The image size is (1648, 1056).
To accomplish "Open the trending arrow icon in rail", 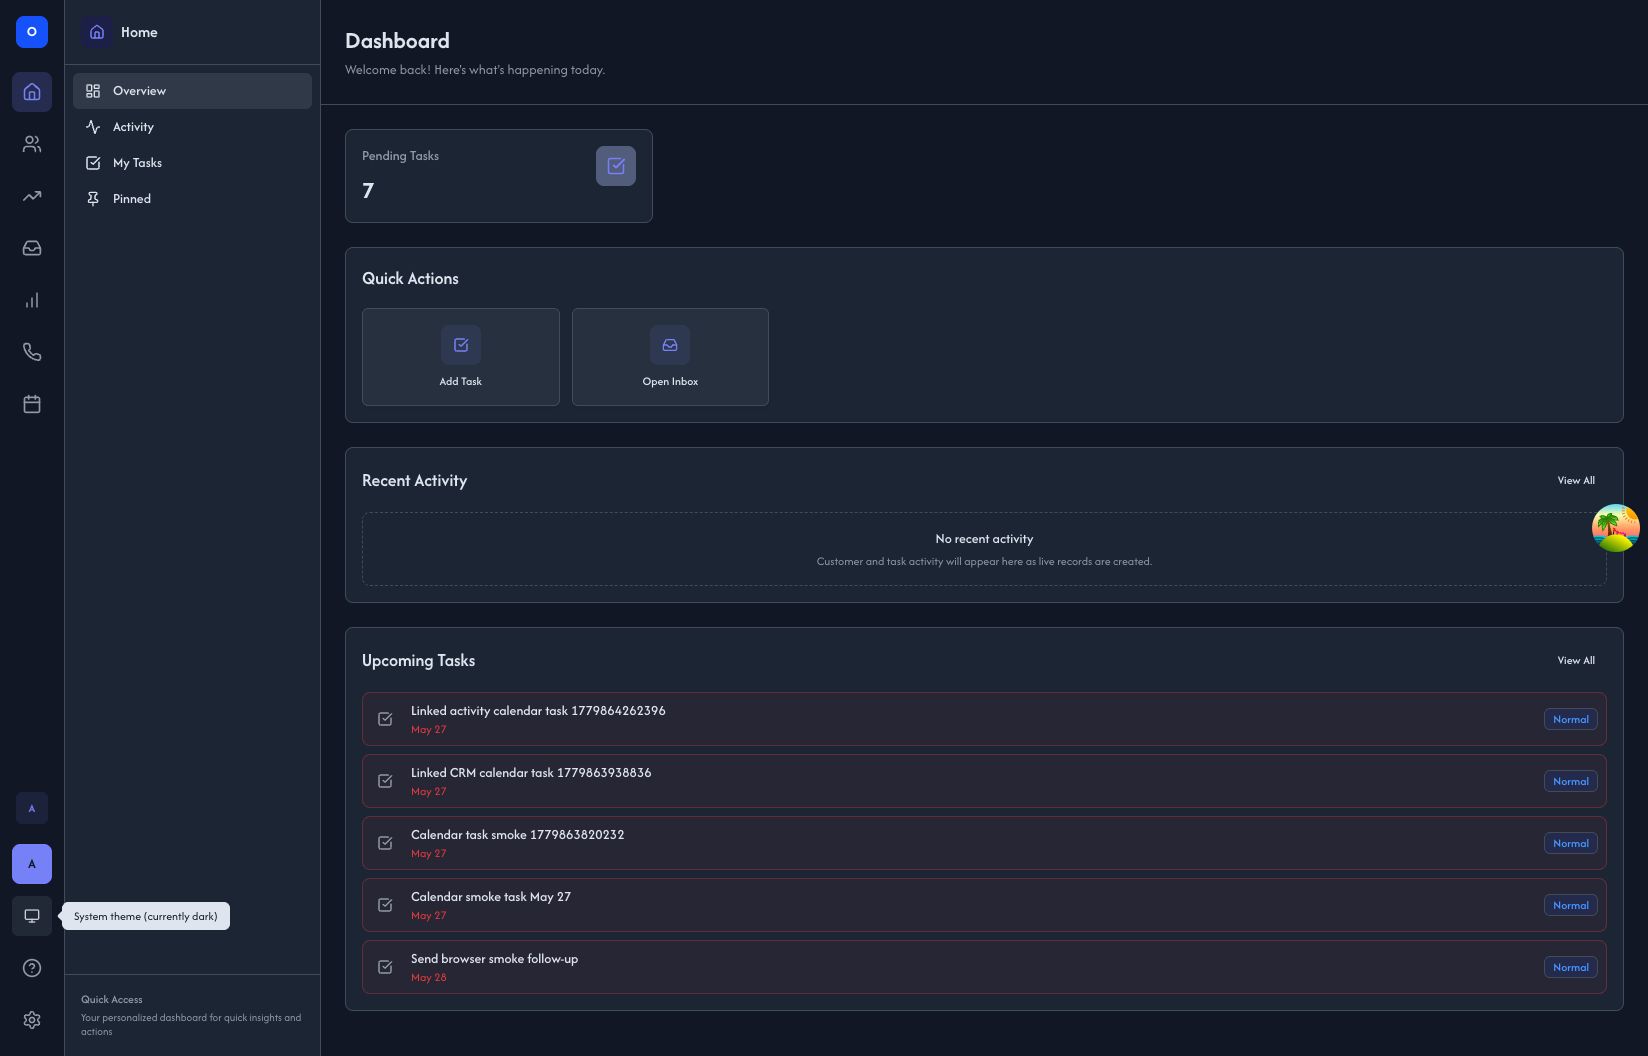I will (32, 196).
